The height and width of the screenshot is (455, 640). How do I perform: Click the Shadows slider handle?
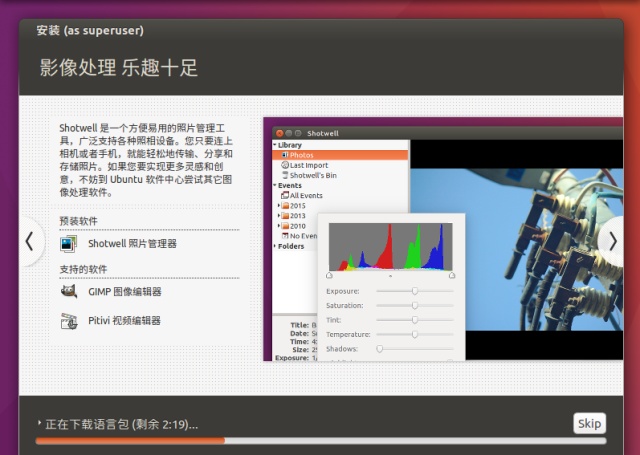coord(380,349)
